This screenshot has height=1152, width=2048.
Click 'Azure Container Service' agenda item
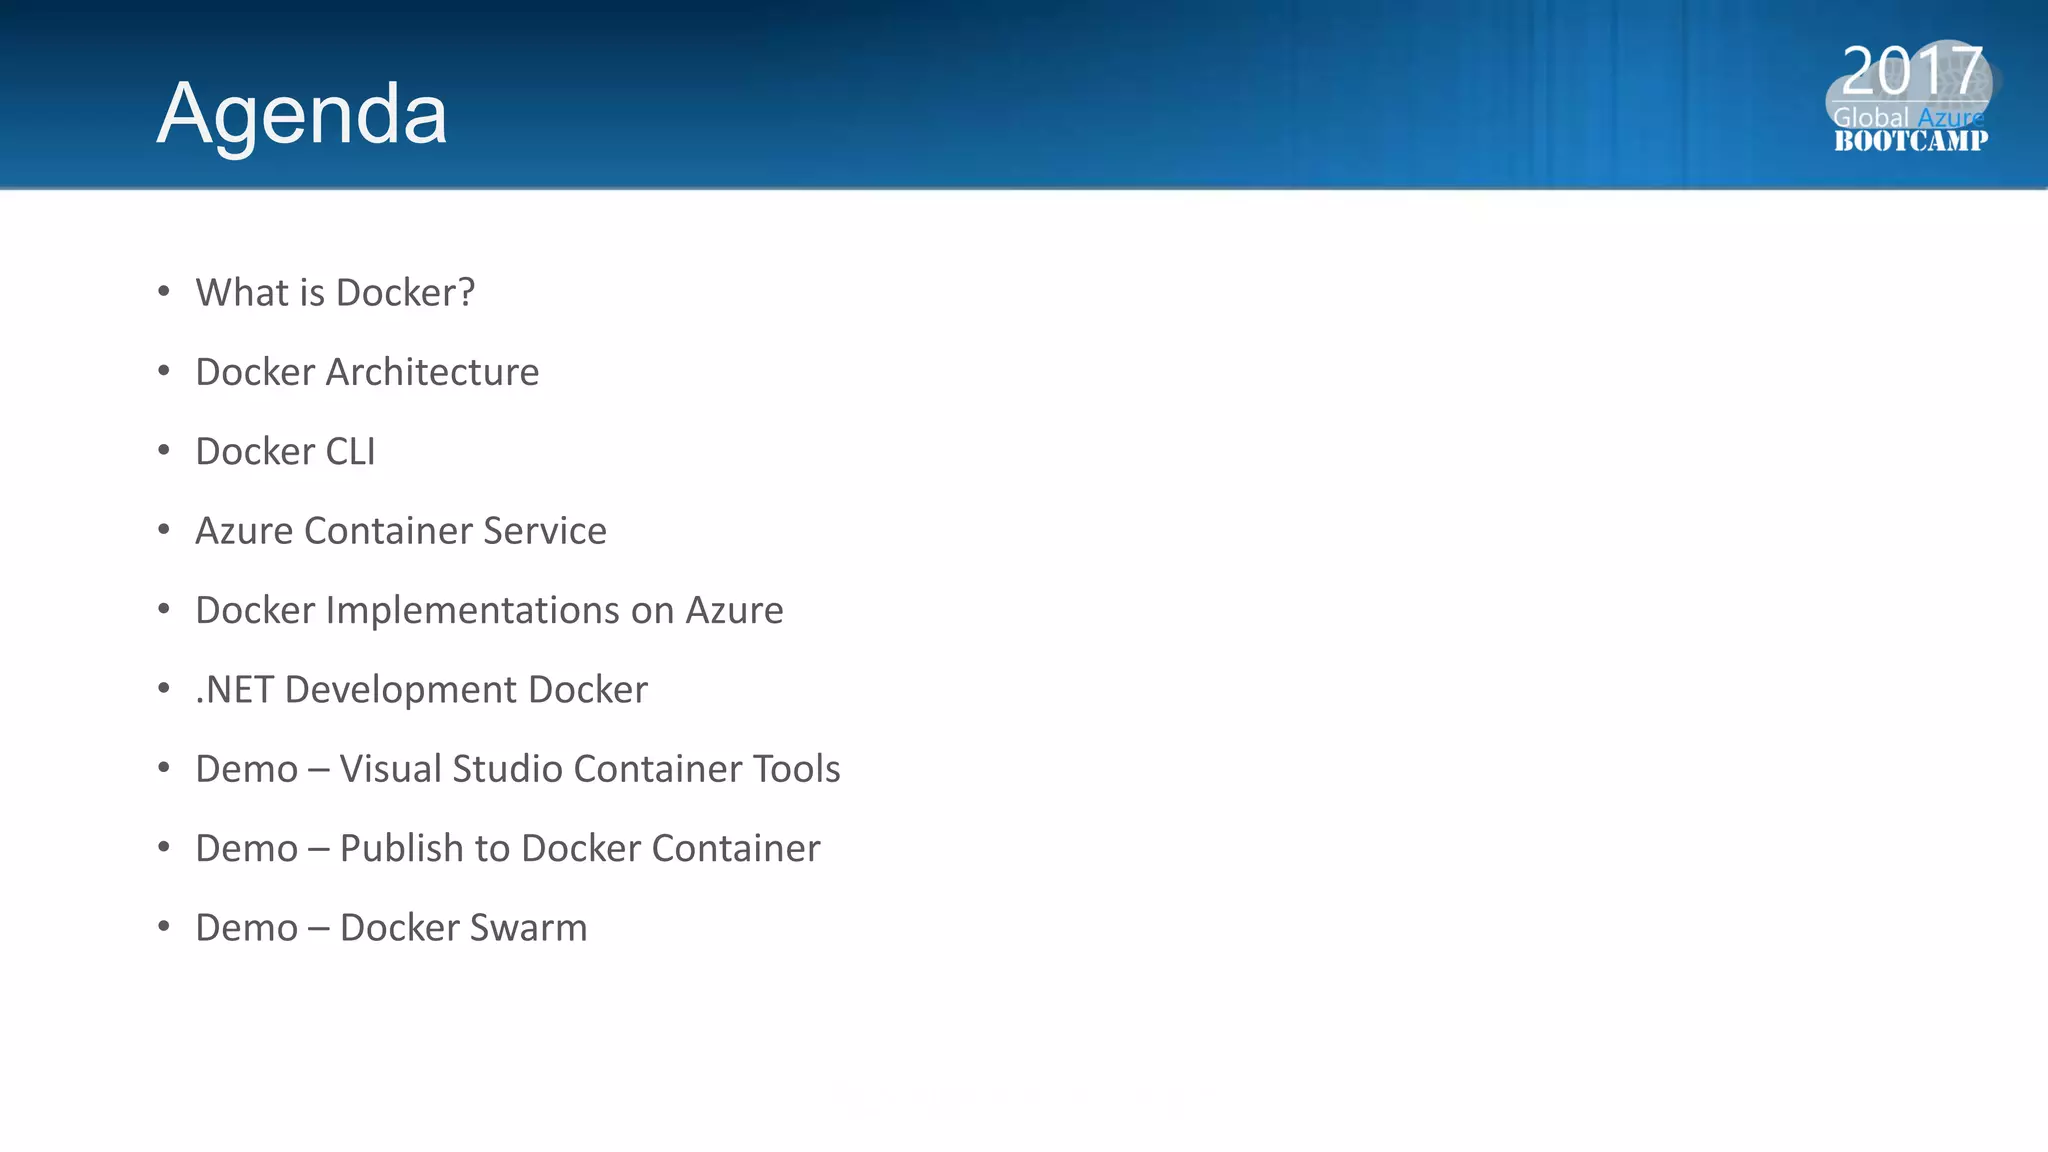pos(401,531)
